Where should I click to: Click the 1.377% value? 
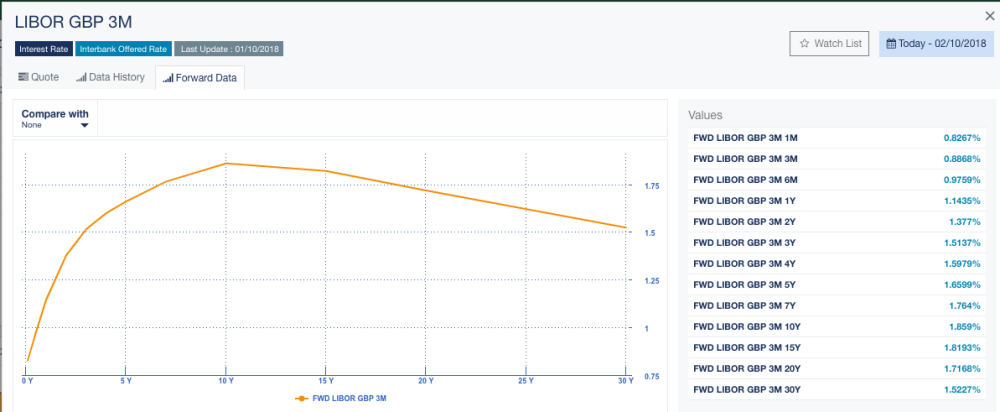click(x=964, y=222)
